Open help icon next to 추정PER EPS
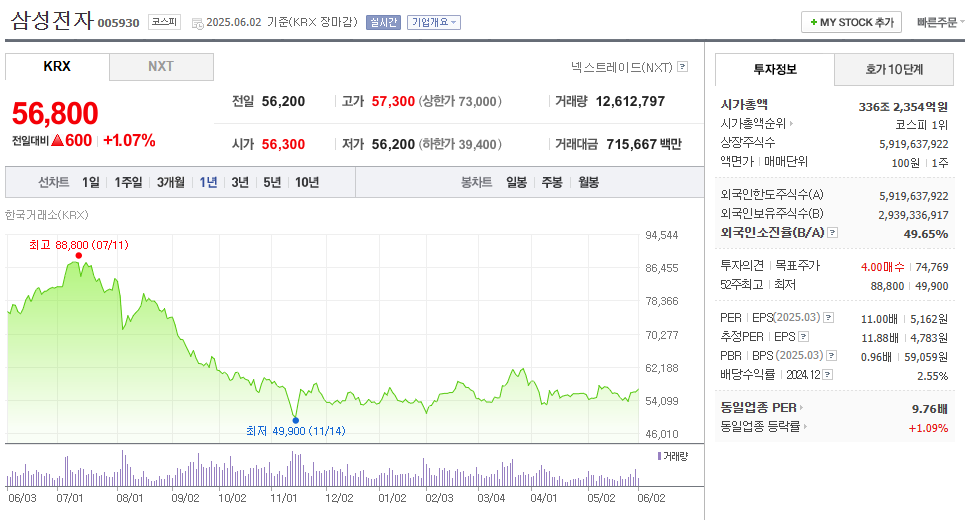 coord(803,337)
